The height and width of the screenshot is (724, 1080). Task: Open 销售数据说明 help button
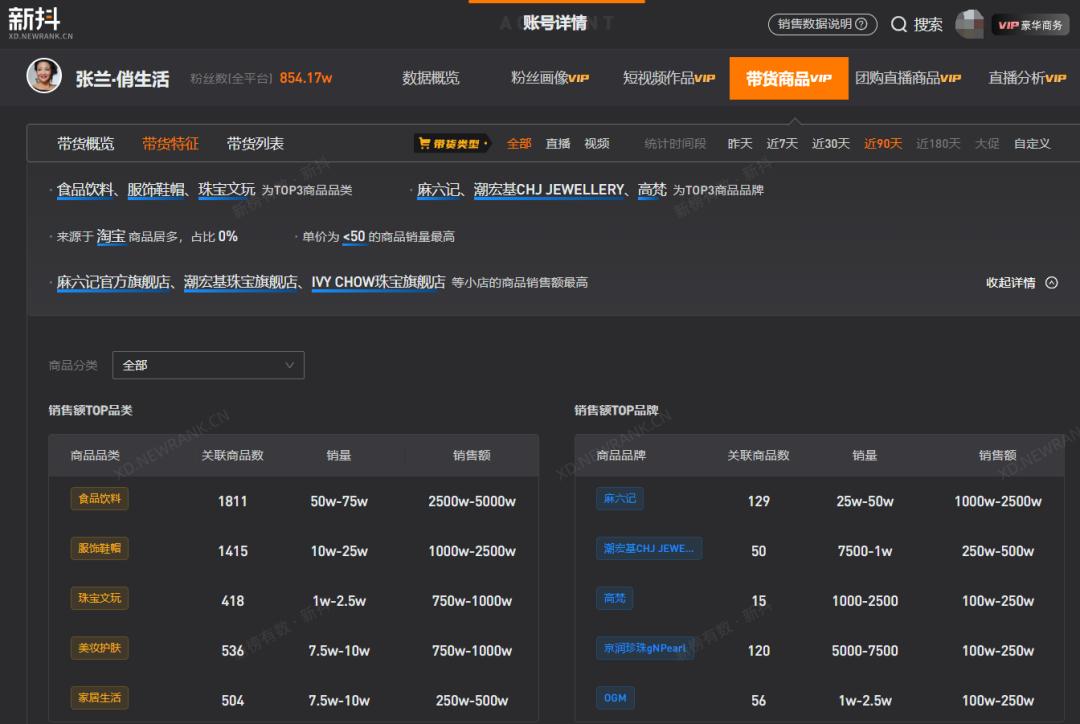[x=822, y=24]
